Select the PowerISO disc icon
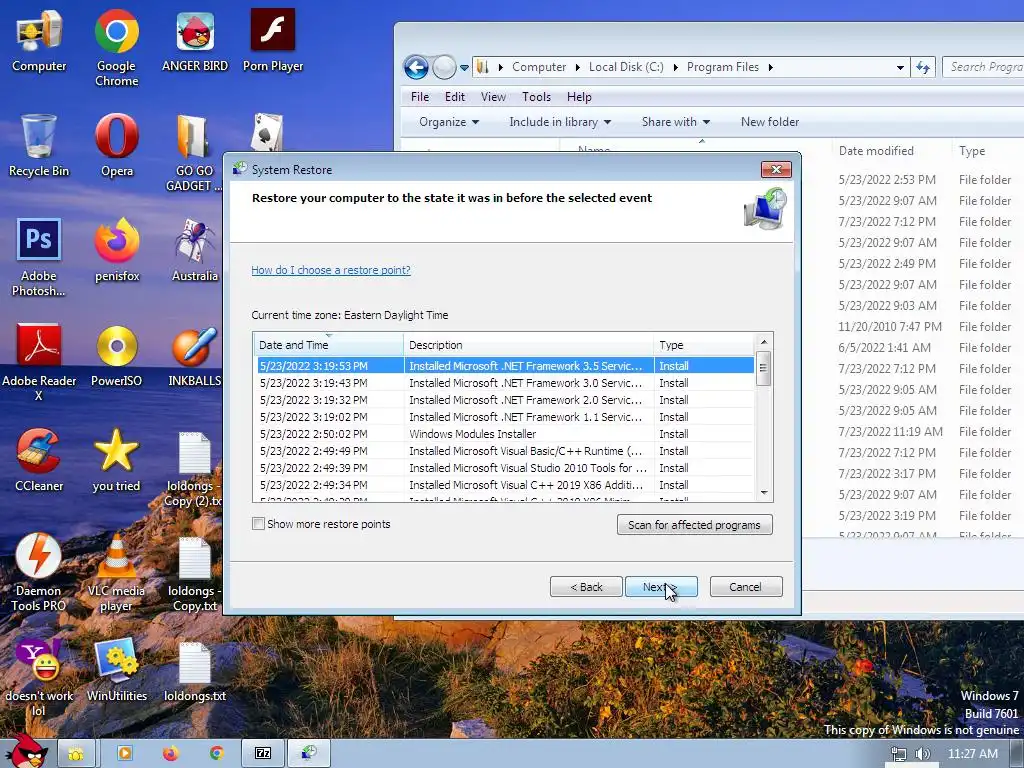 pyautogui.click(x=116, y=355)
